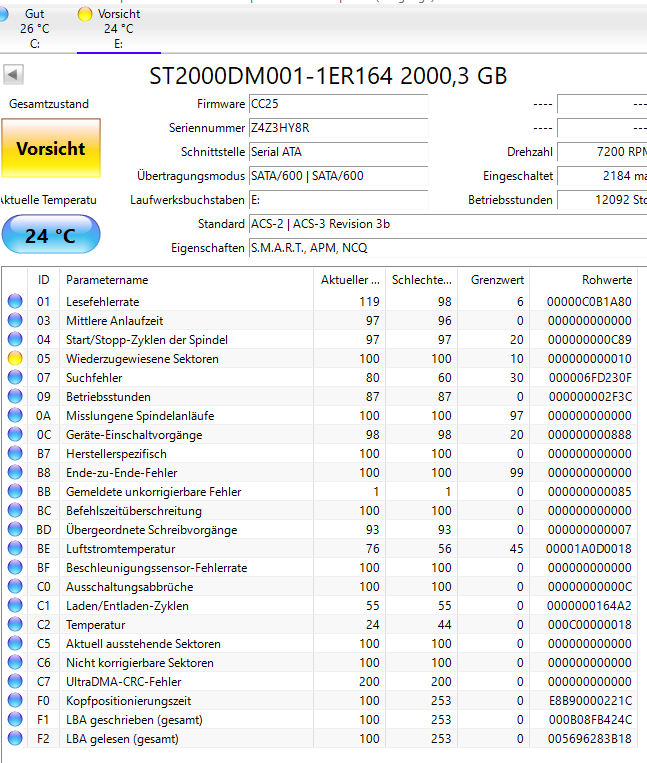
Task: Select the Mittlere Anlaufzeit parameter name
Action: pyautogui.click(x=114, y=321)
